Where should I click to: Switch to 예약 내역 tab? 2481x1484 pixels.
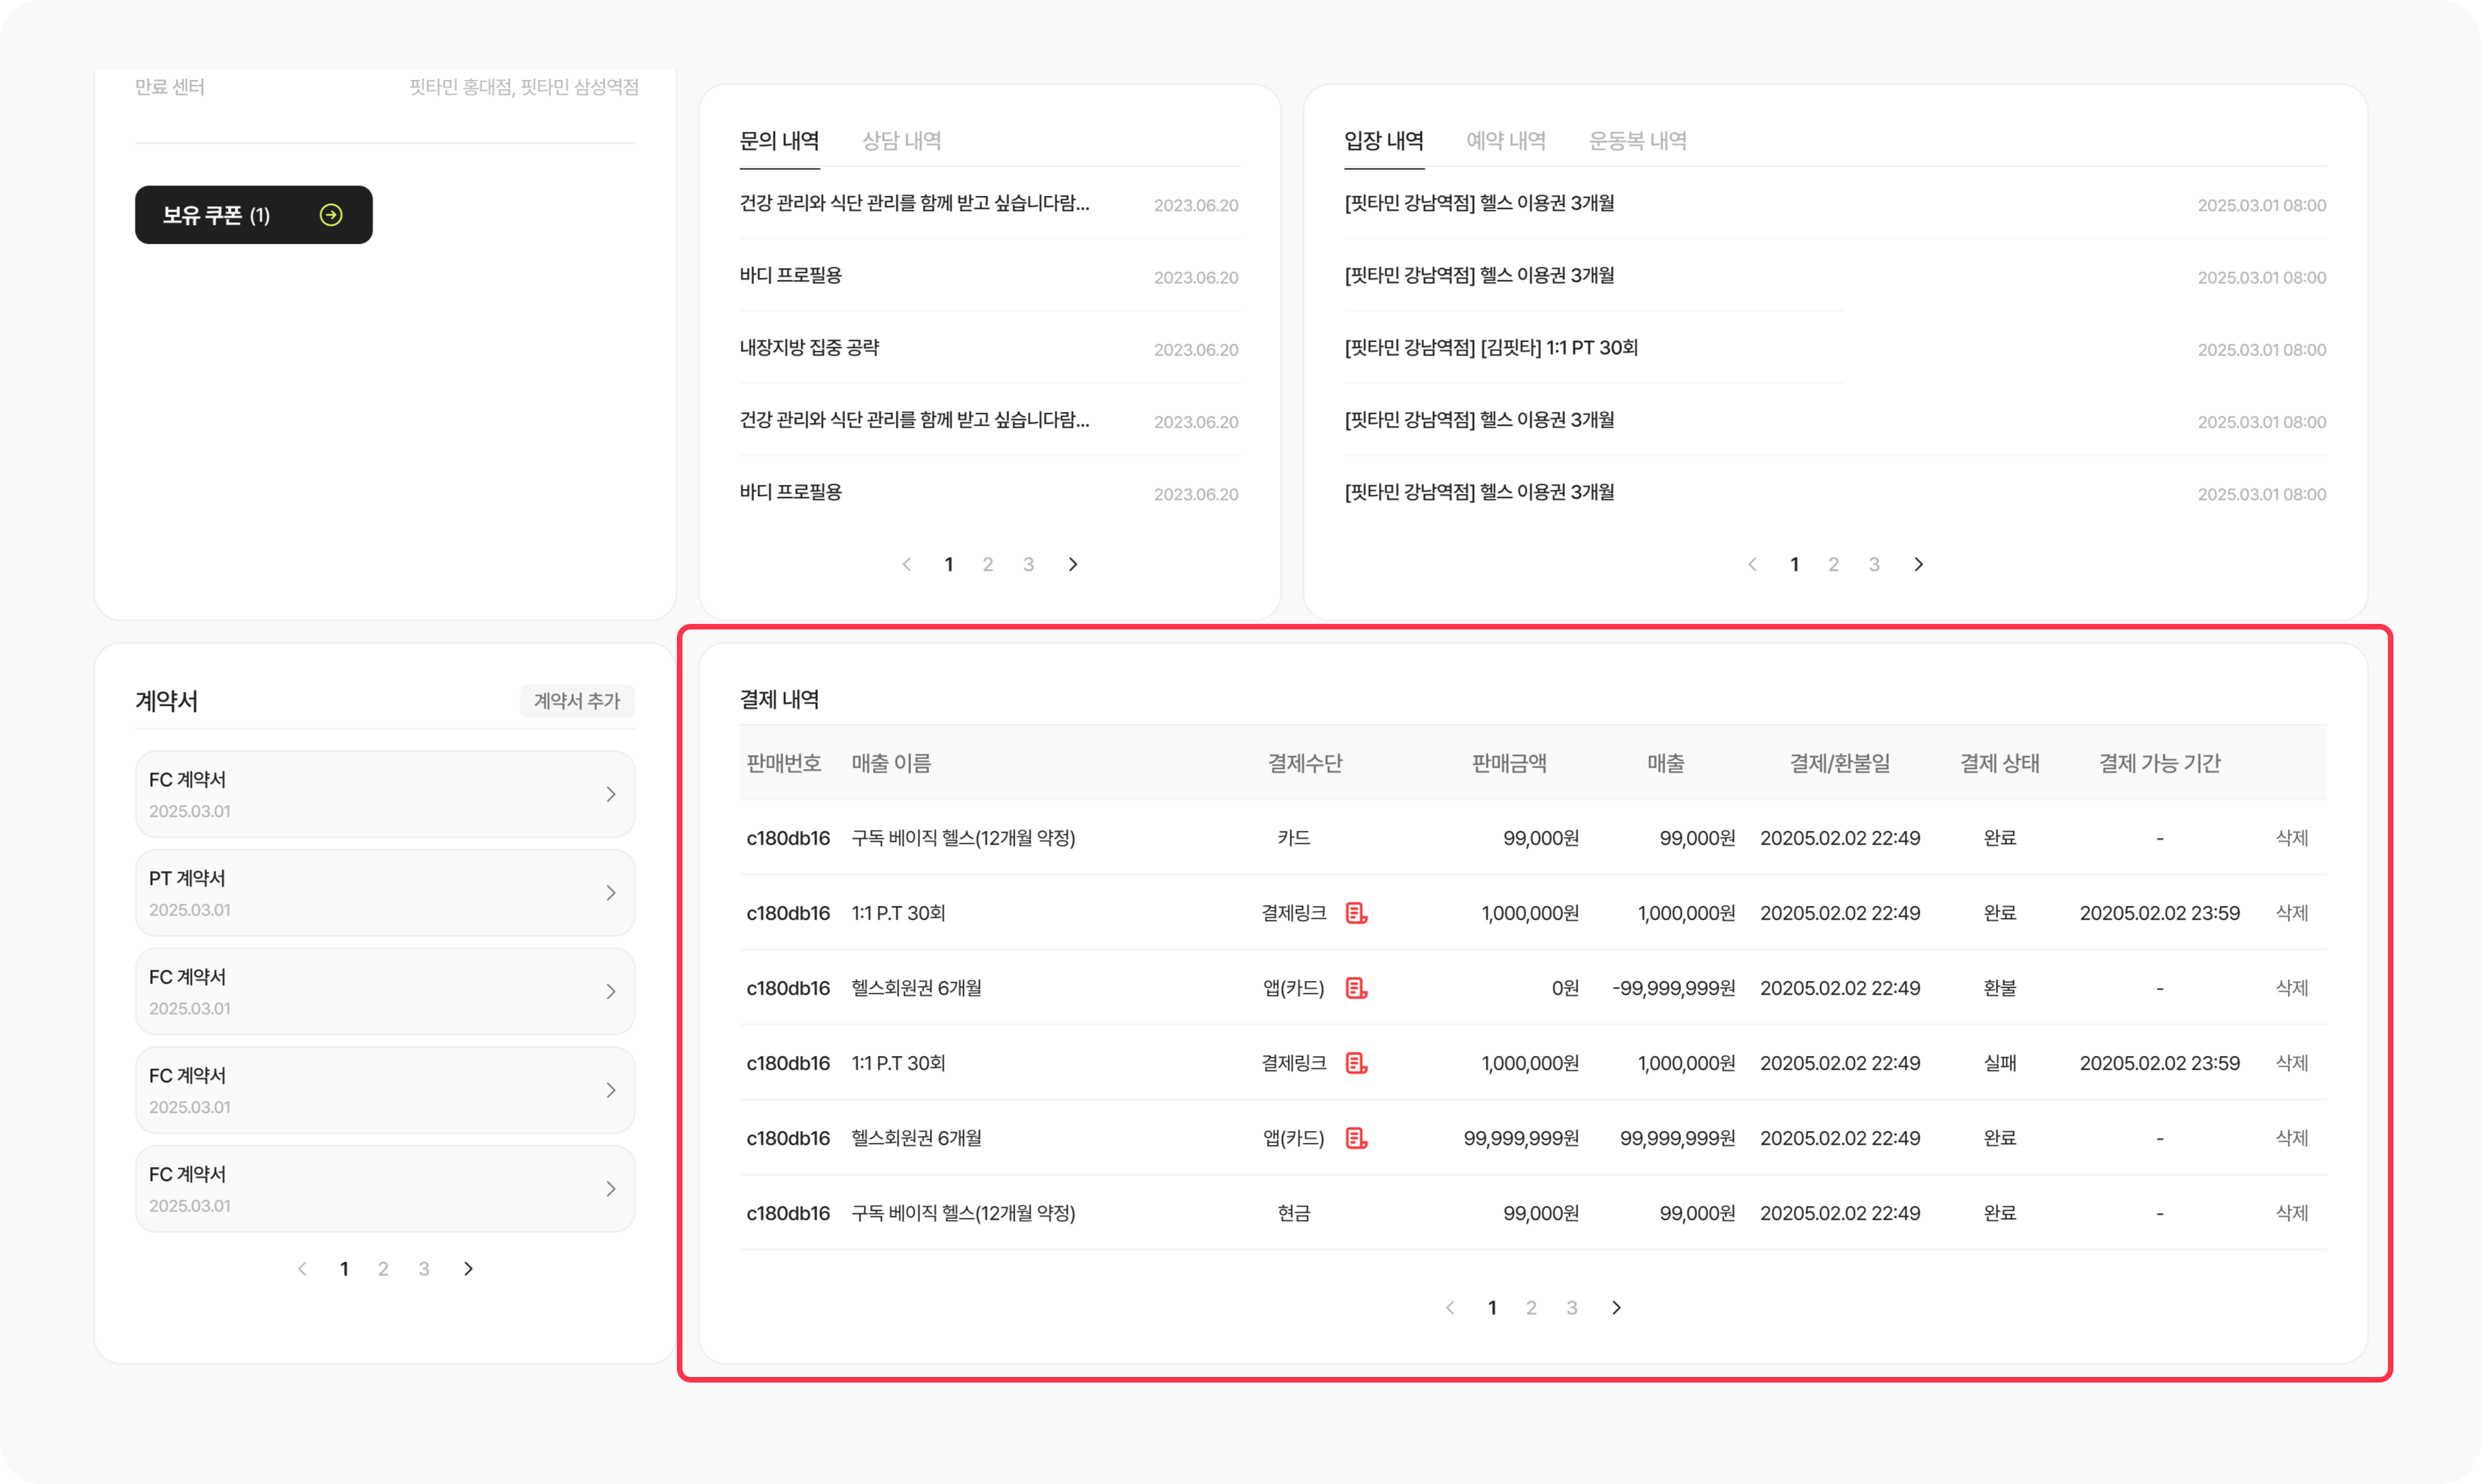click(x=1505, y=141)
